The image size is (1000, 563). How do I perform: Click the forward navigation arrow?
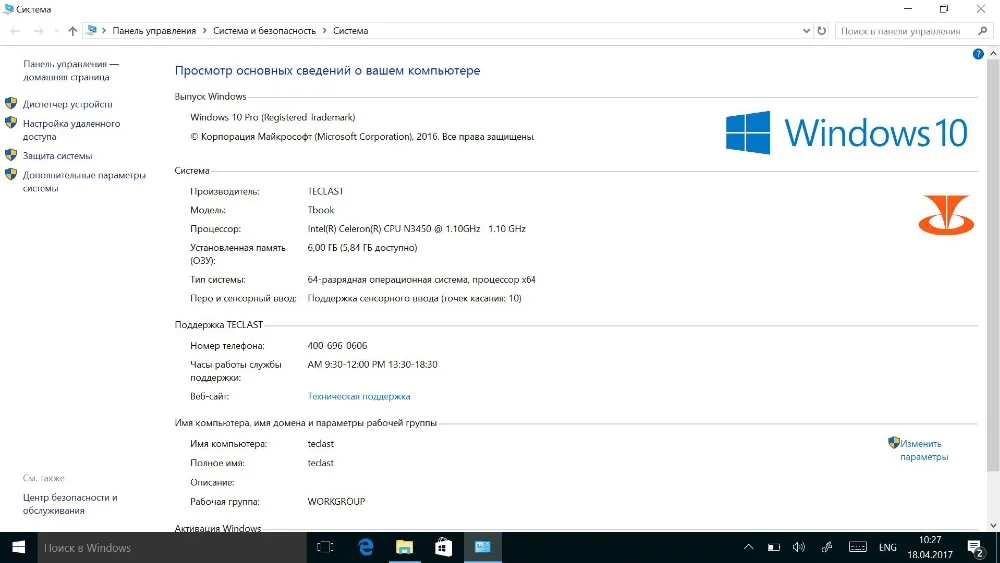pos(38,31)
